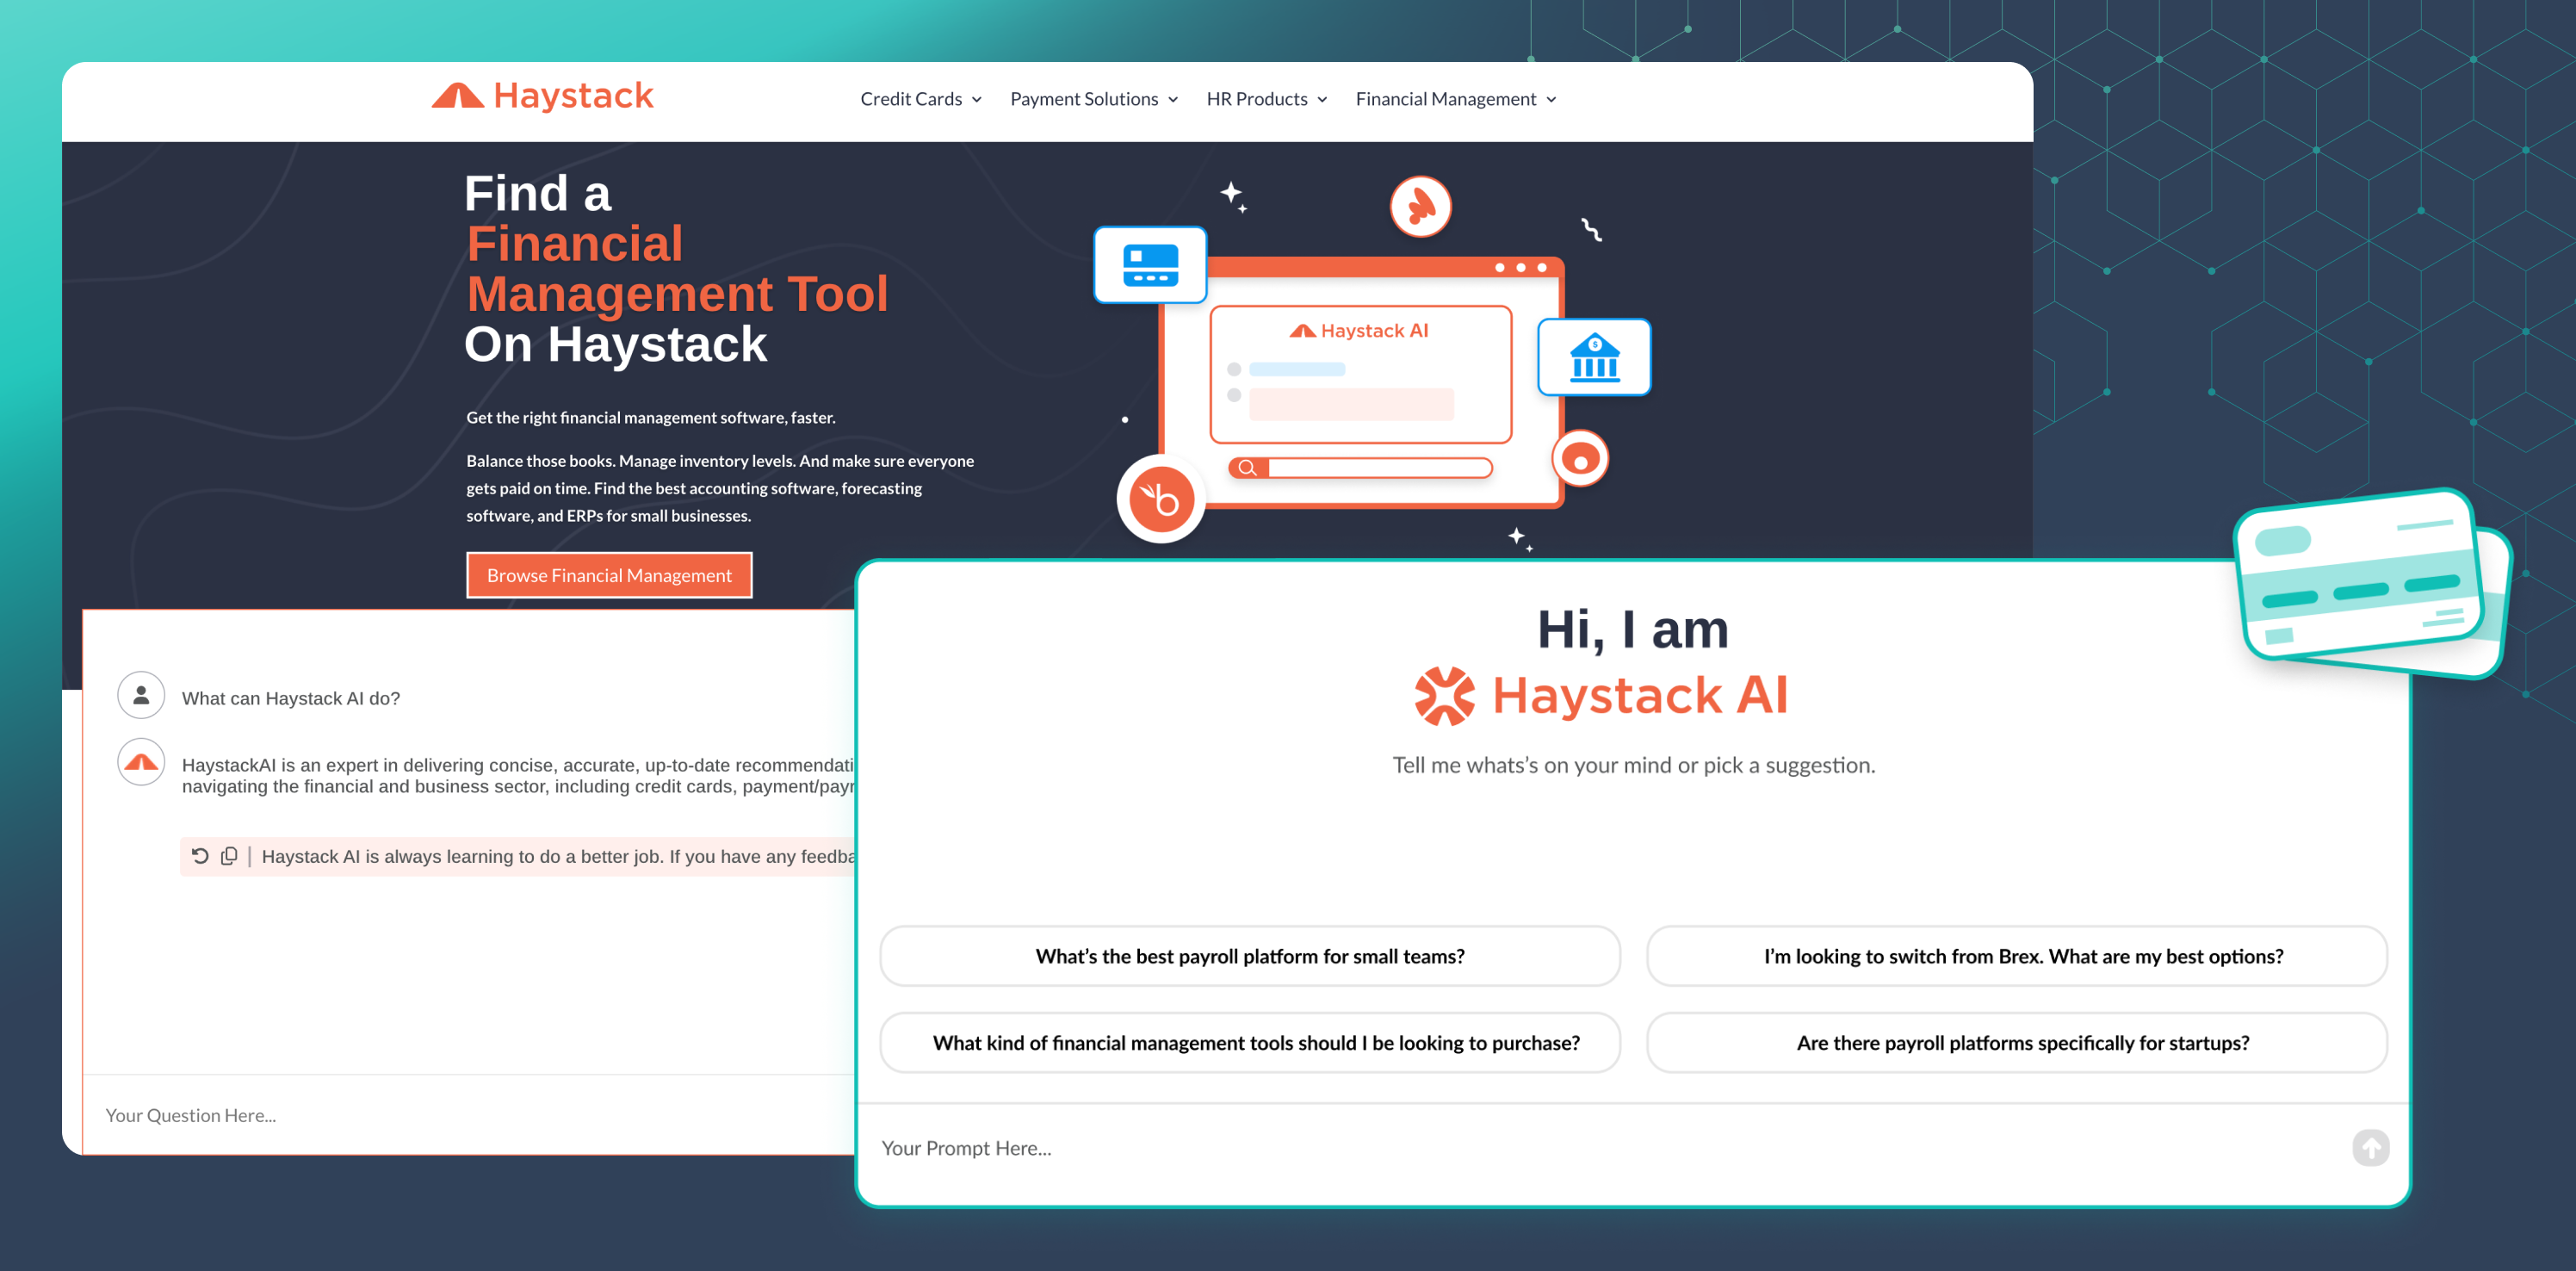Open the Financial Management menu
2576x1271 pixels.
coord(1456,99)
